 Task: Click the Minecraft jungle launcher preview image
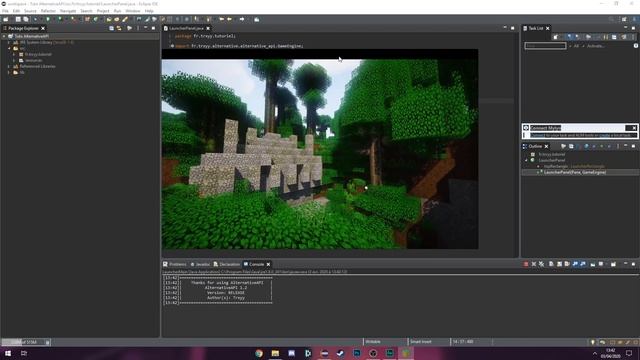click(x=320, y=154)
